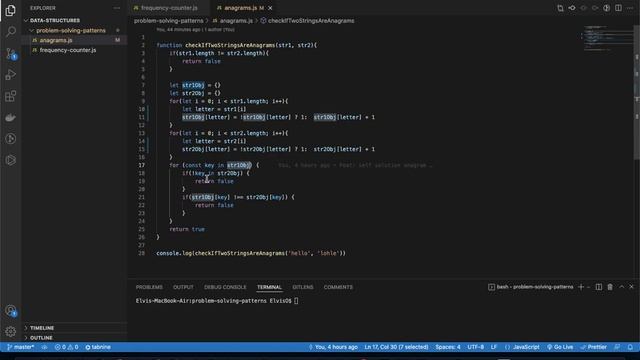
Task: Open errors and warnings count in status bar
Action: (x=67, y=347)
